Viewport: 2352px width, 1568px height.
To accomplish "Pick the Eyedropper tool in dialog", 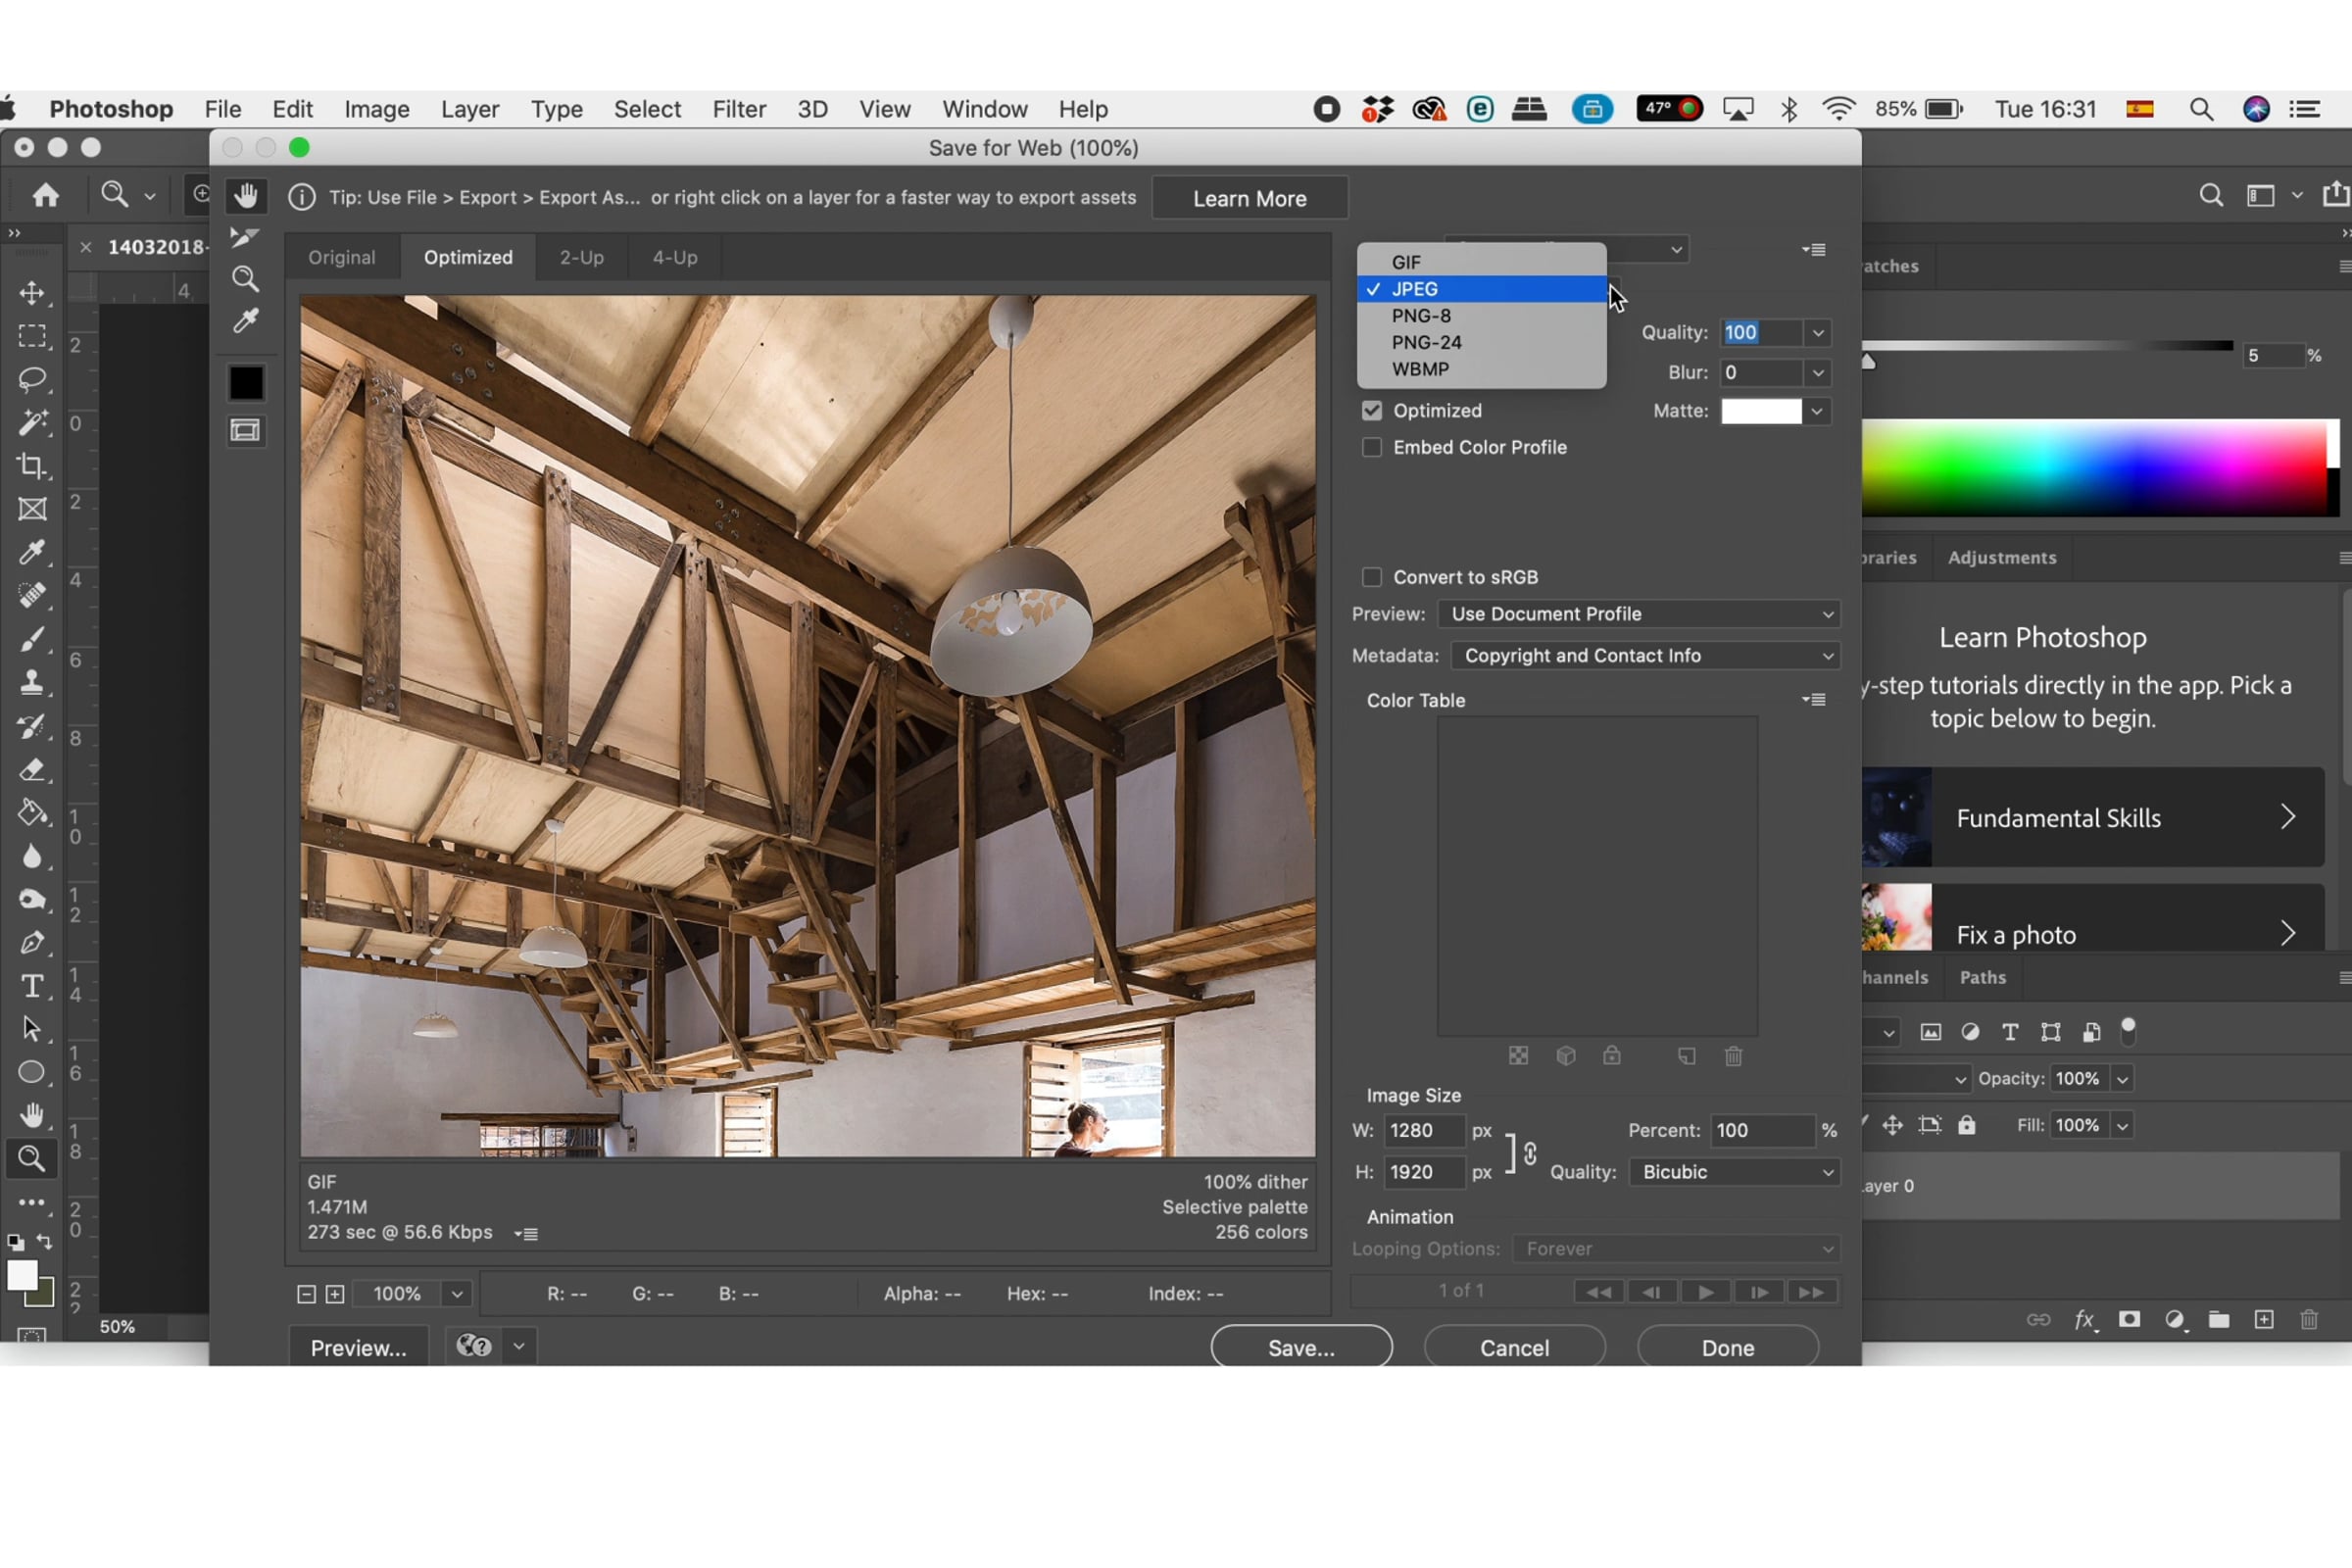I will tap(246, 321).
